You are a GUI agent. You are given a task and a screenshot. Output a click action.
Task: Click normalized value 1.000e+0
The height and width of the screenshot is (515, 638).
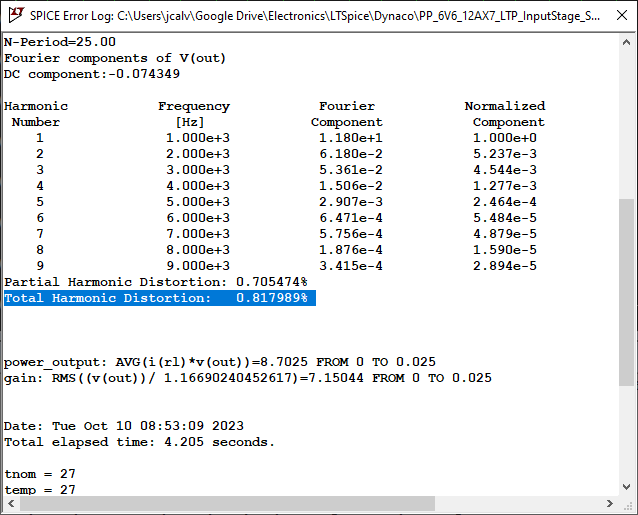[505, 138]
